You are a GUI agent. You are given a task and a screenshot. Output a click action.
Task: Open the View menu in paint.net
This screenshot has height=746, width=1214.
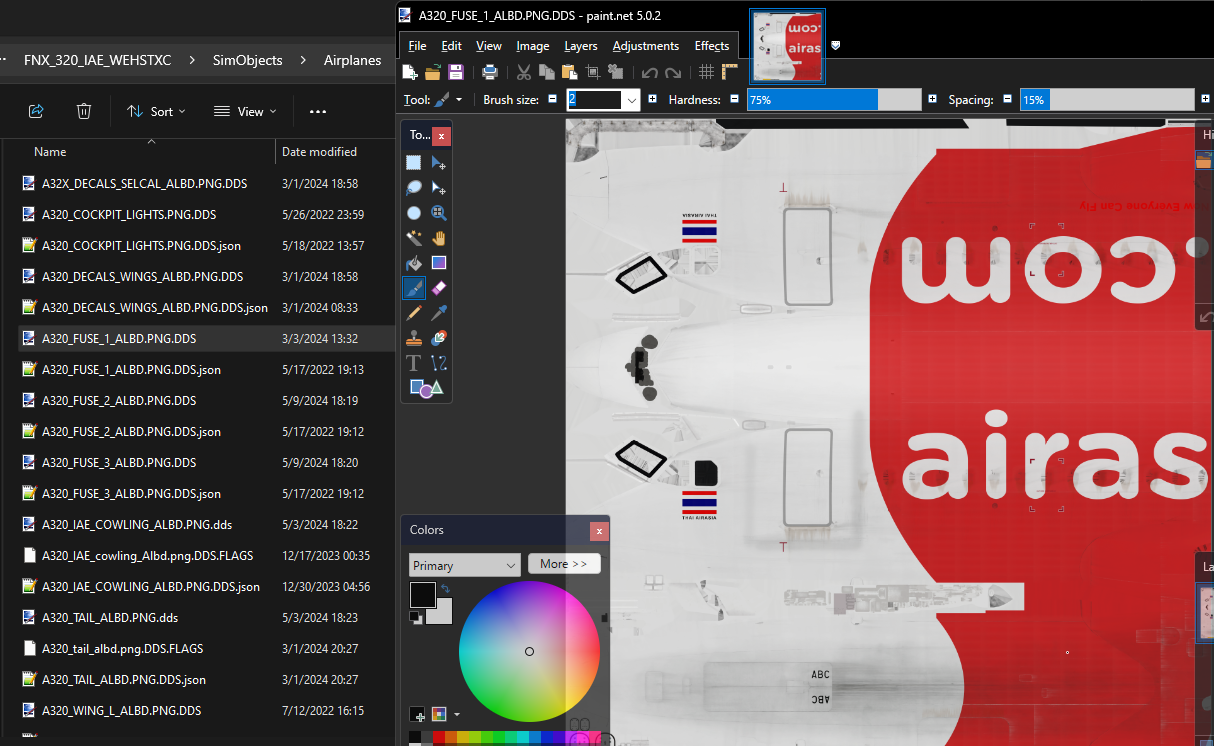(x=489, y=46)
